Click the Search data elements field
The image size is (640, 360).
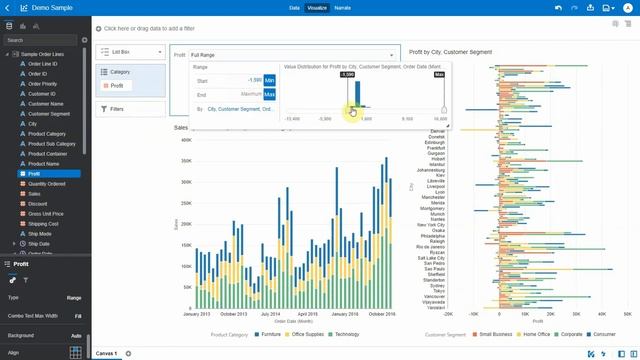40,40
